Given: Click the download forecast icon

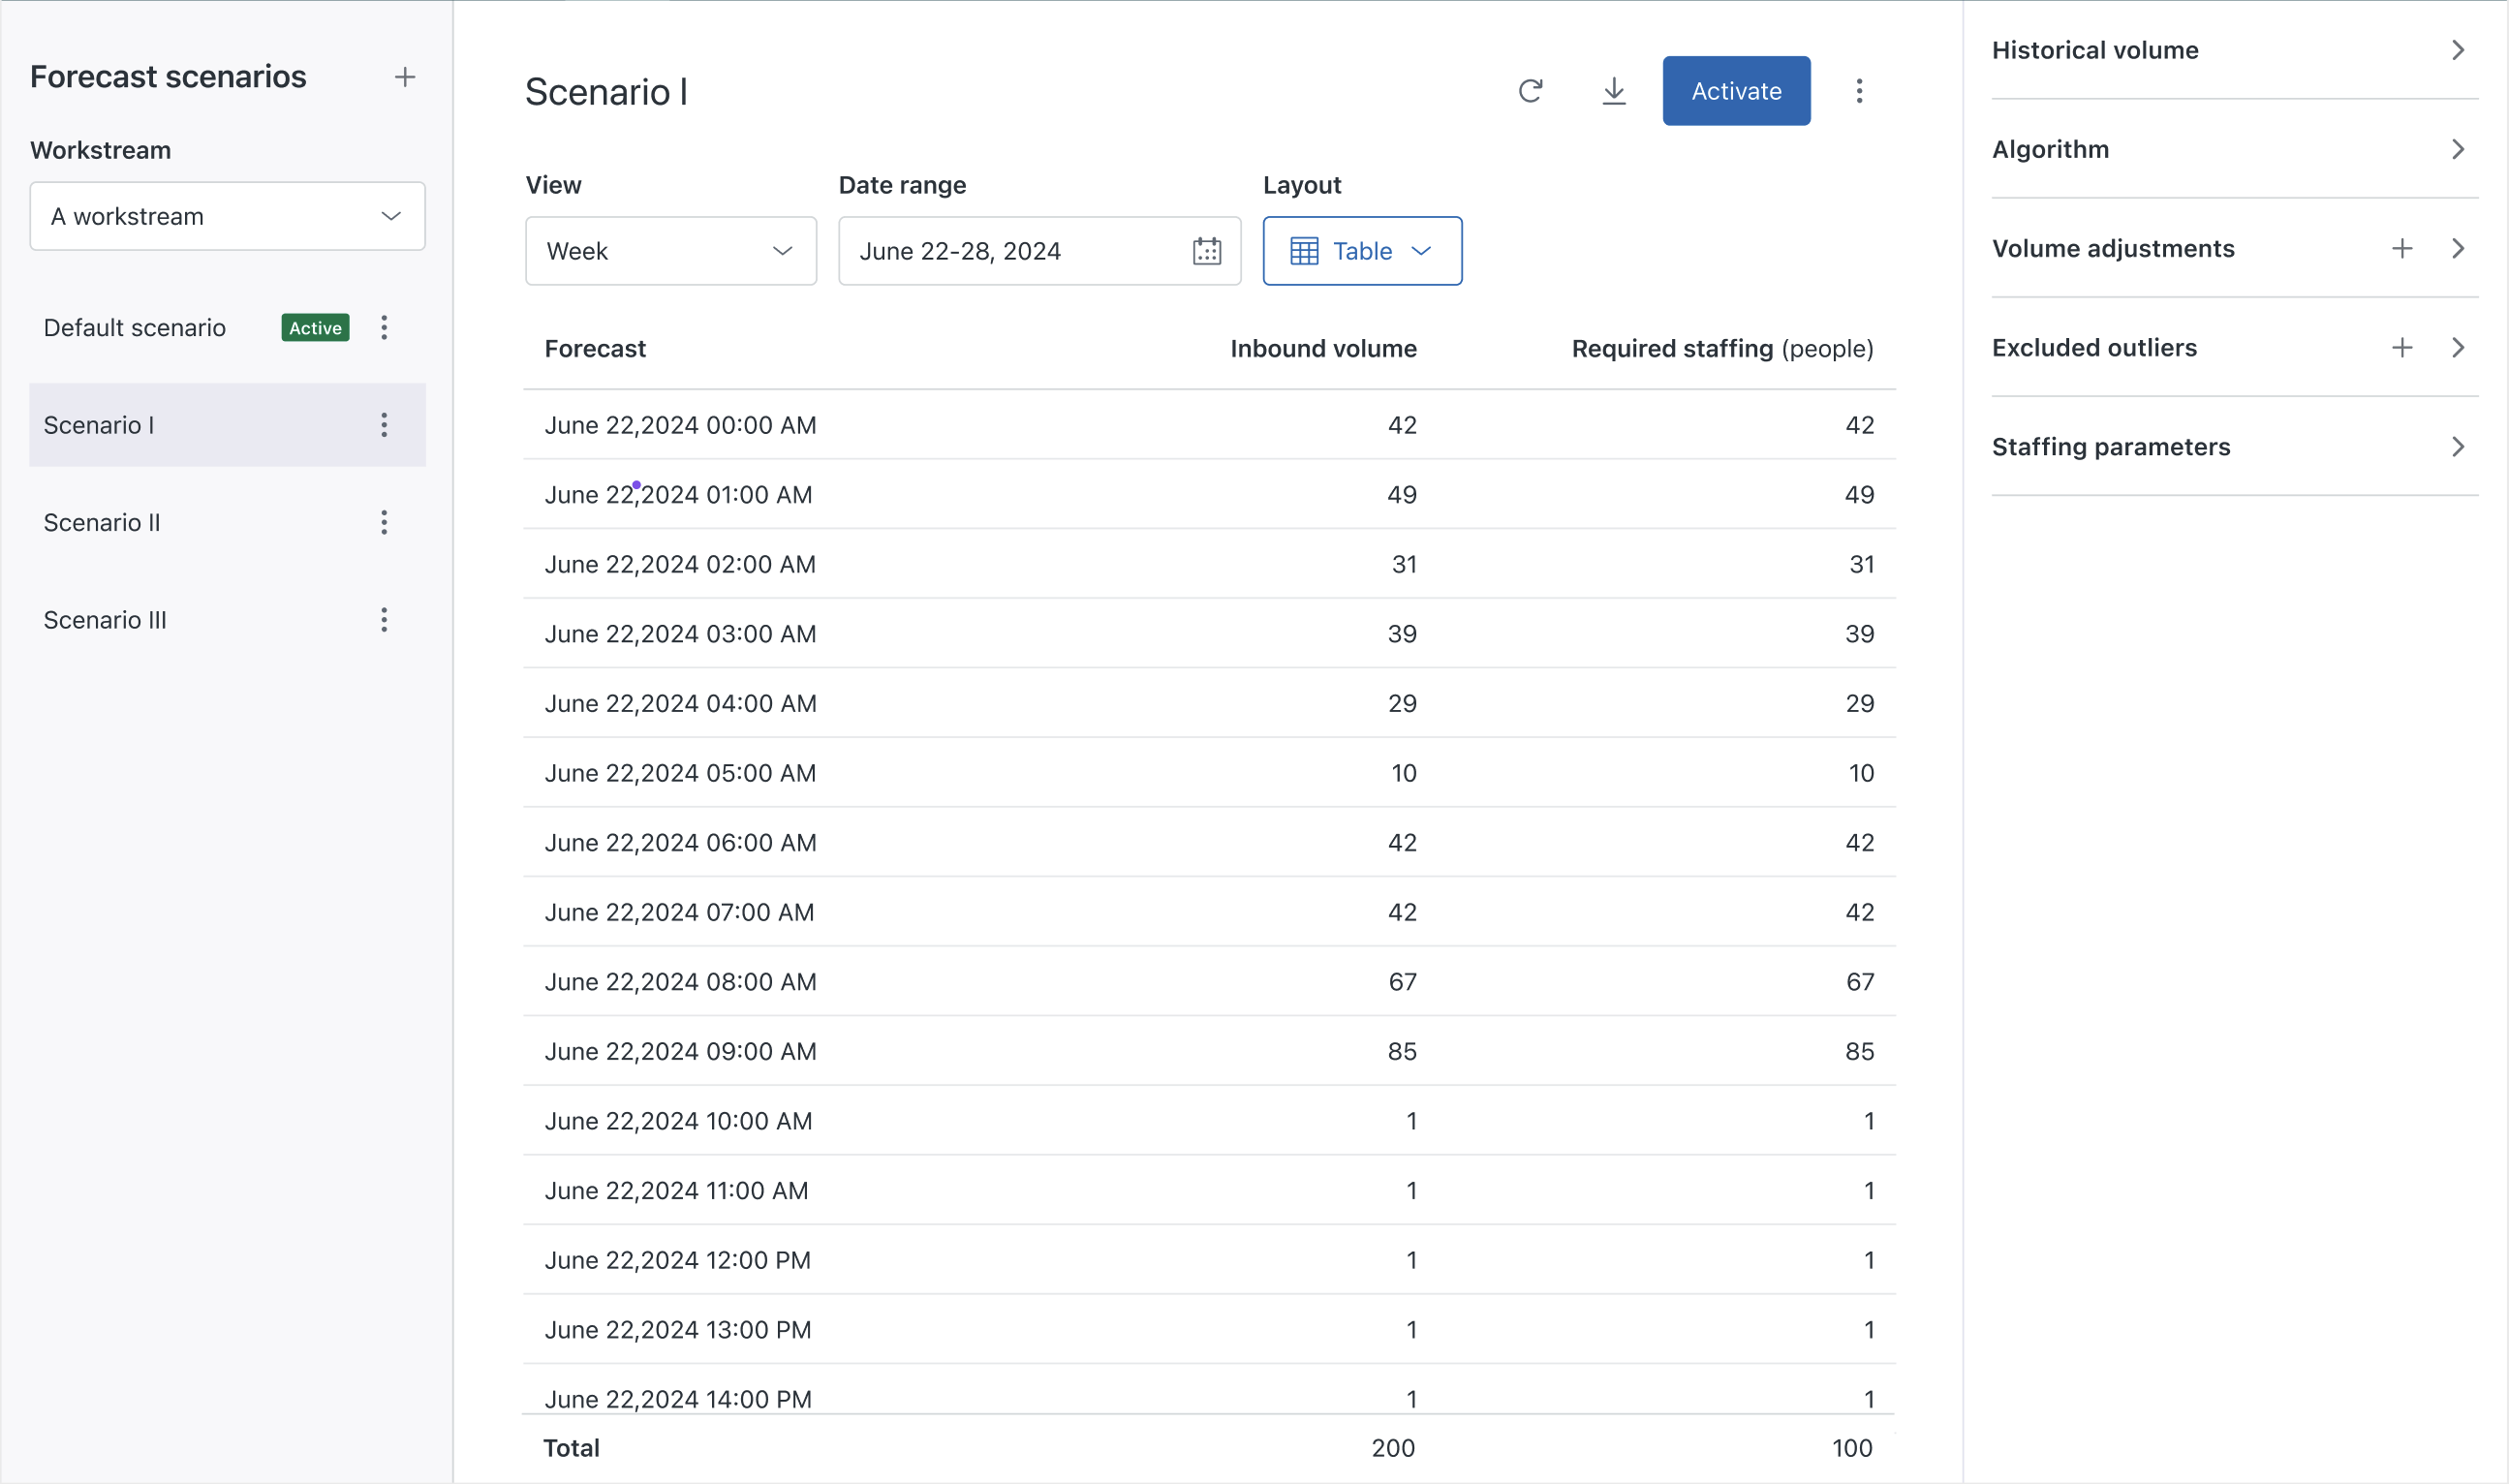Looking at the screenshot, I should (1614, 91).
